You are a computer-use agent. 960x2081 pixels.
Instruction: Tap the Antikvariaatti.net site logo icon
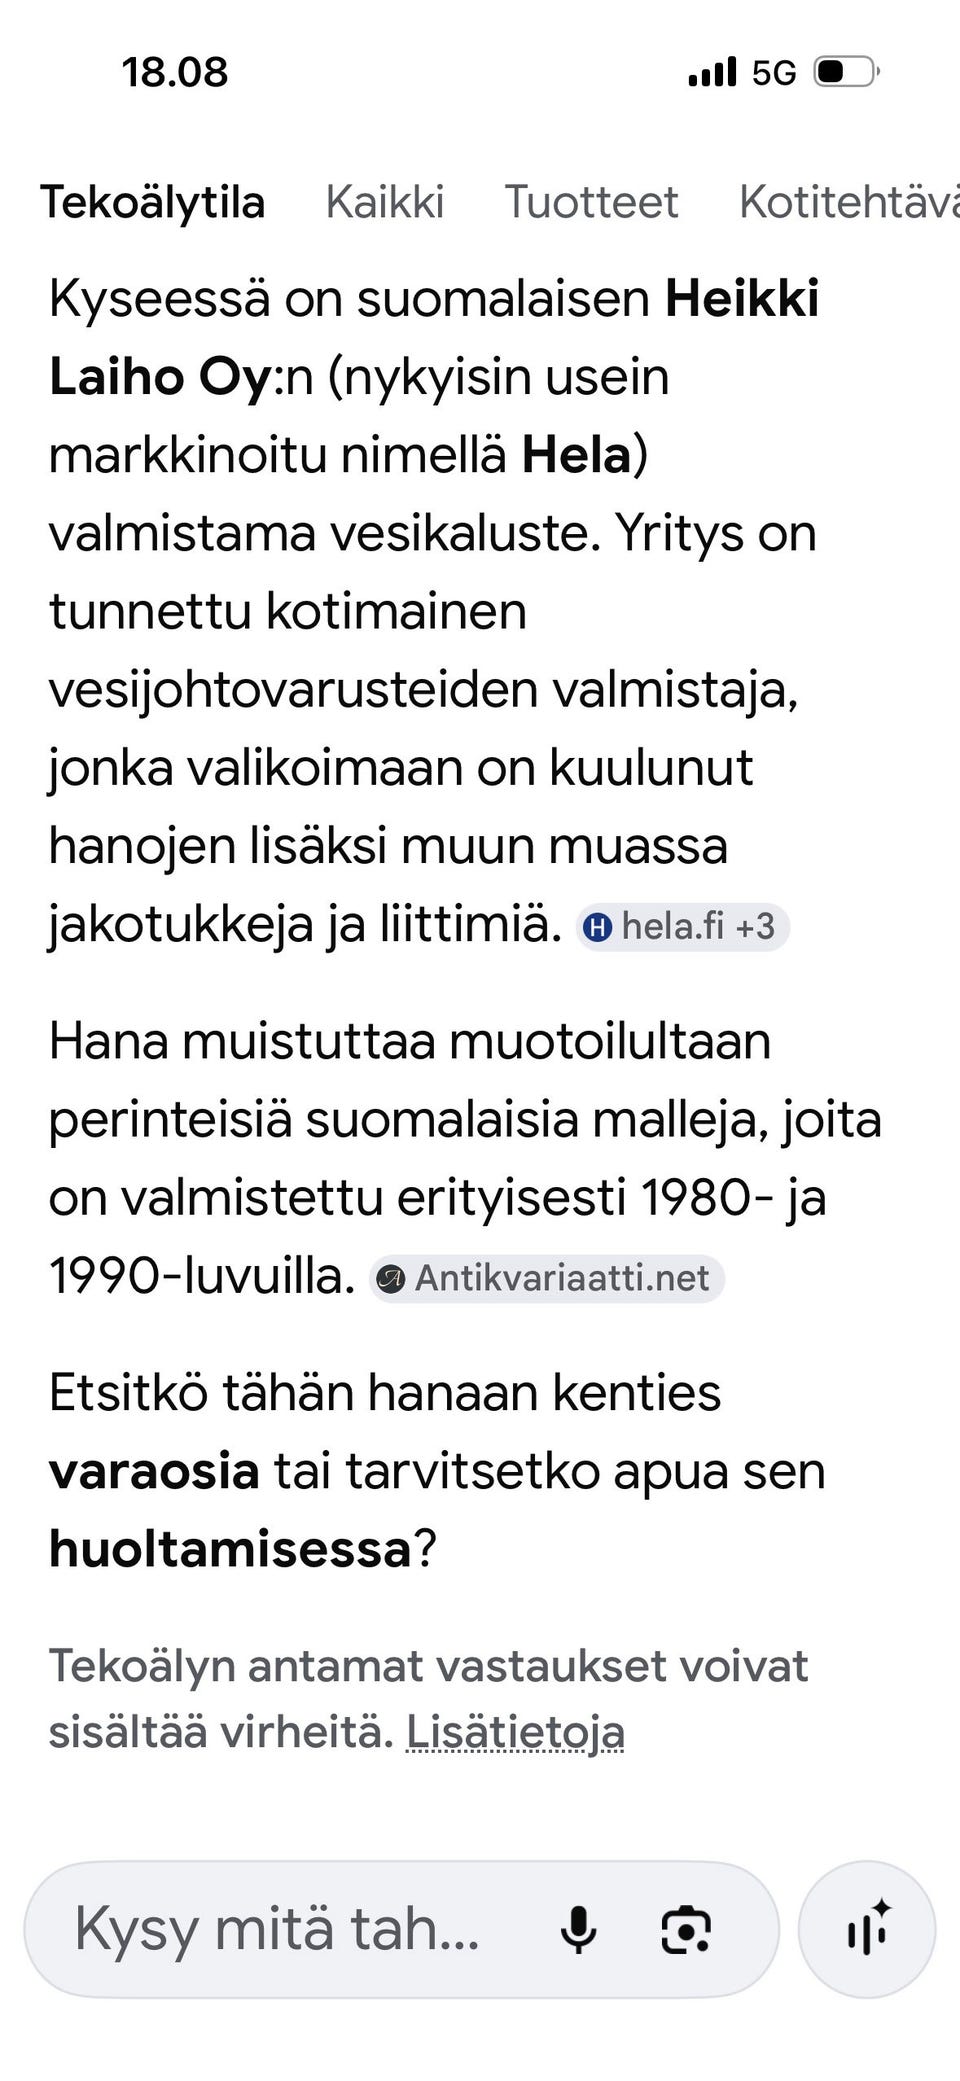click(392, 1278)
